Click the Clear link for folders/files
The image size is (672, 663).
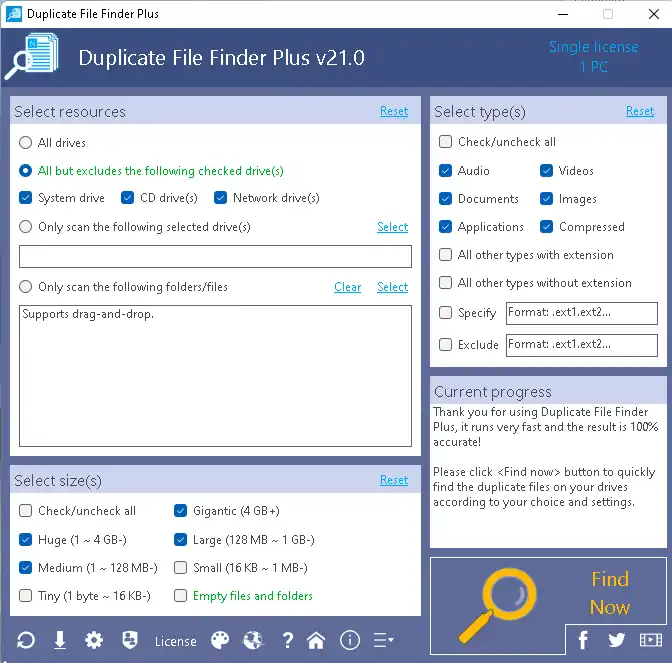click(347, 287)
